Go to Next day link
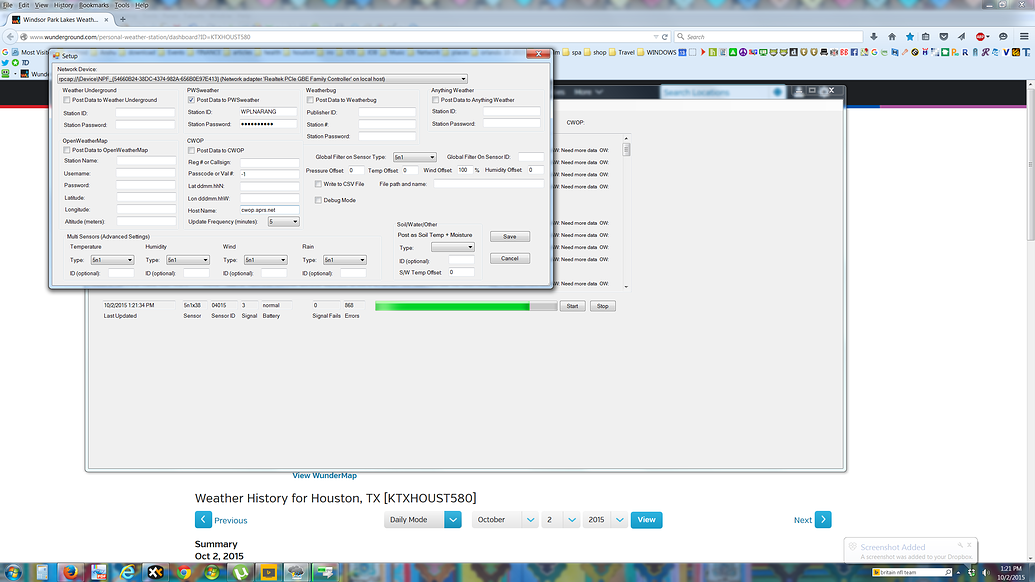Image resolution: width=1035 pixels, height=582 pixels. tap(813, 520)
